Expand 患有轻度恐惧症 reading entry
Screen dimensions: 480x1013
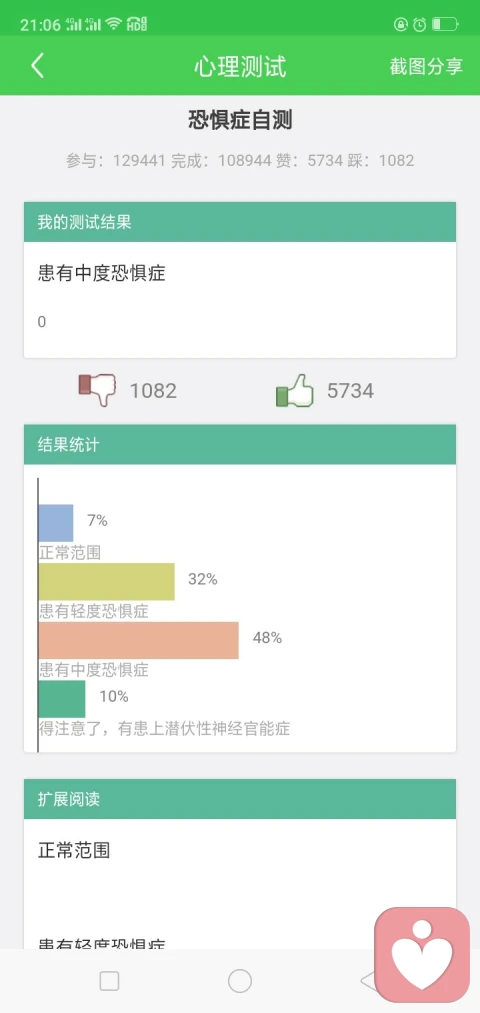(101, 945)
